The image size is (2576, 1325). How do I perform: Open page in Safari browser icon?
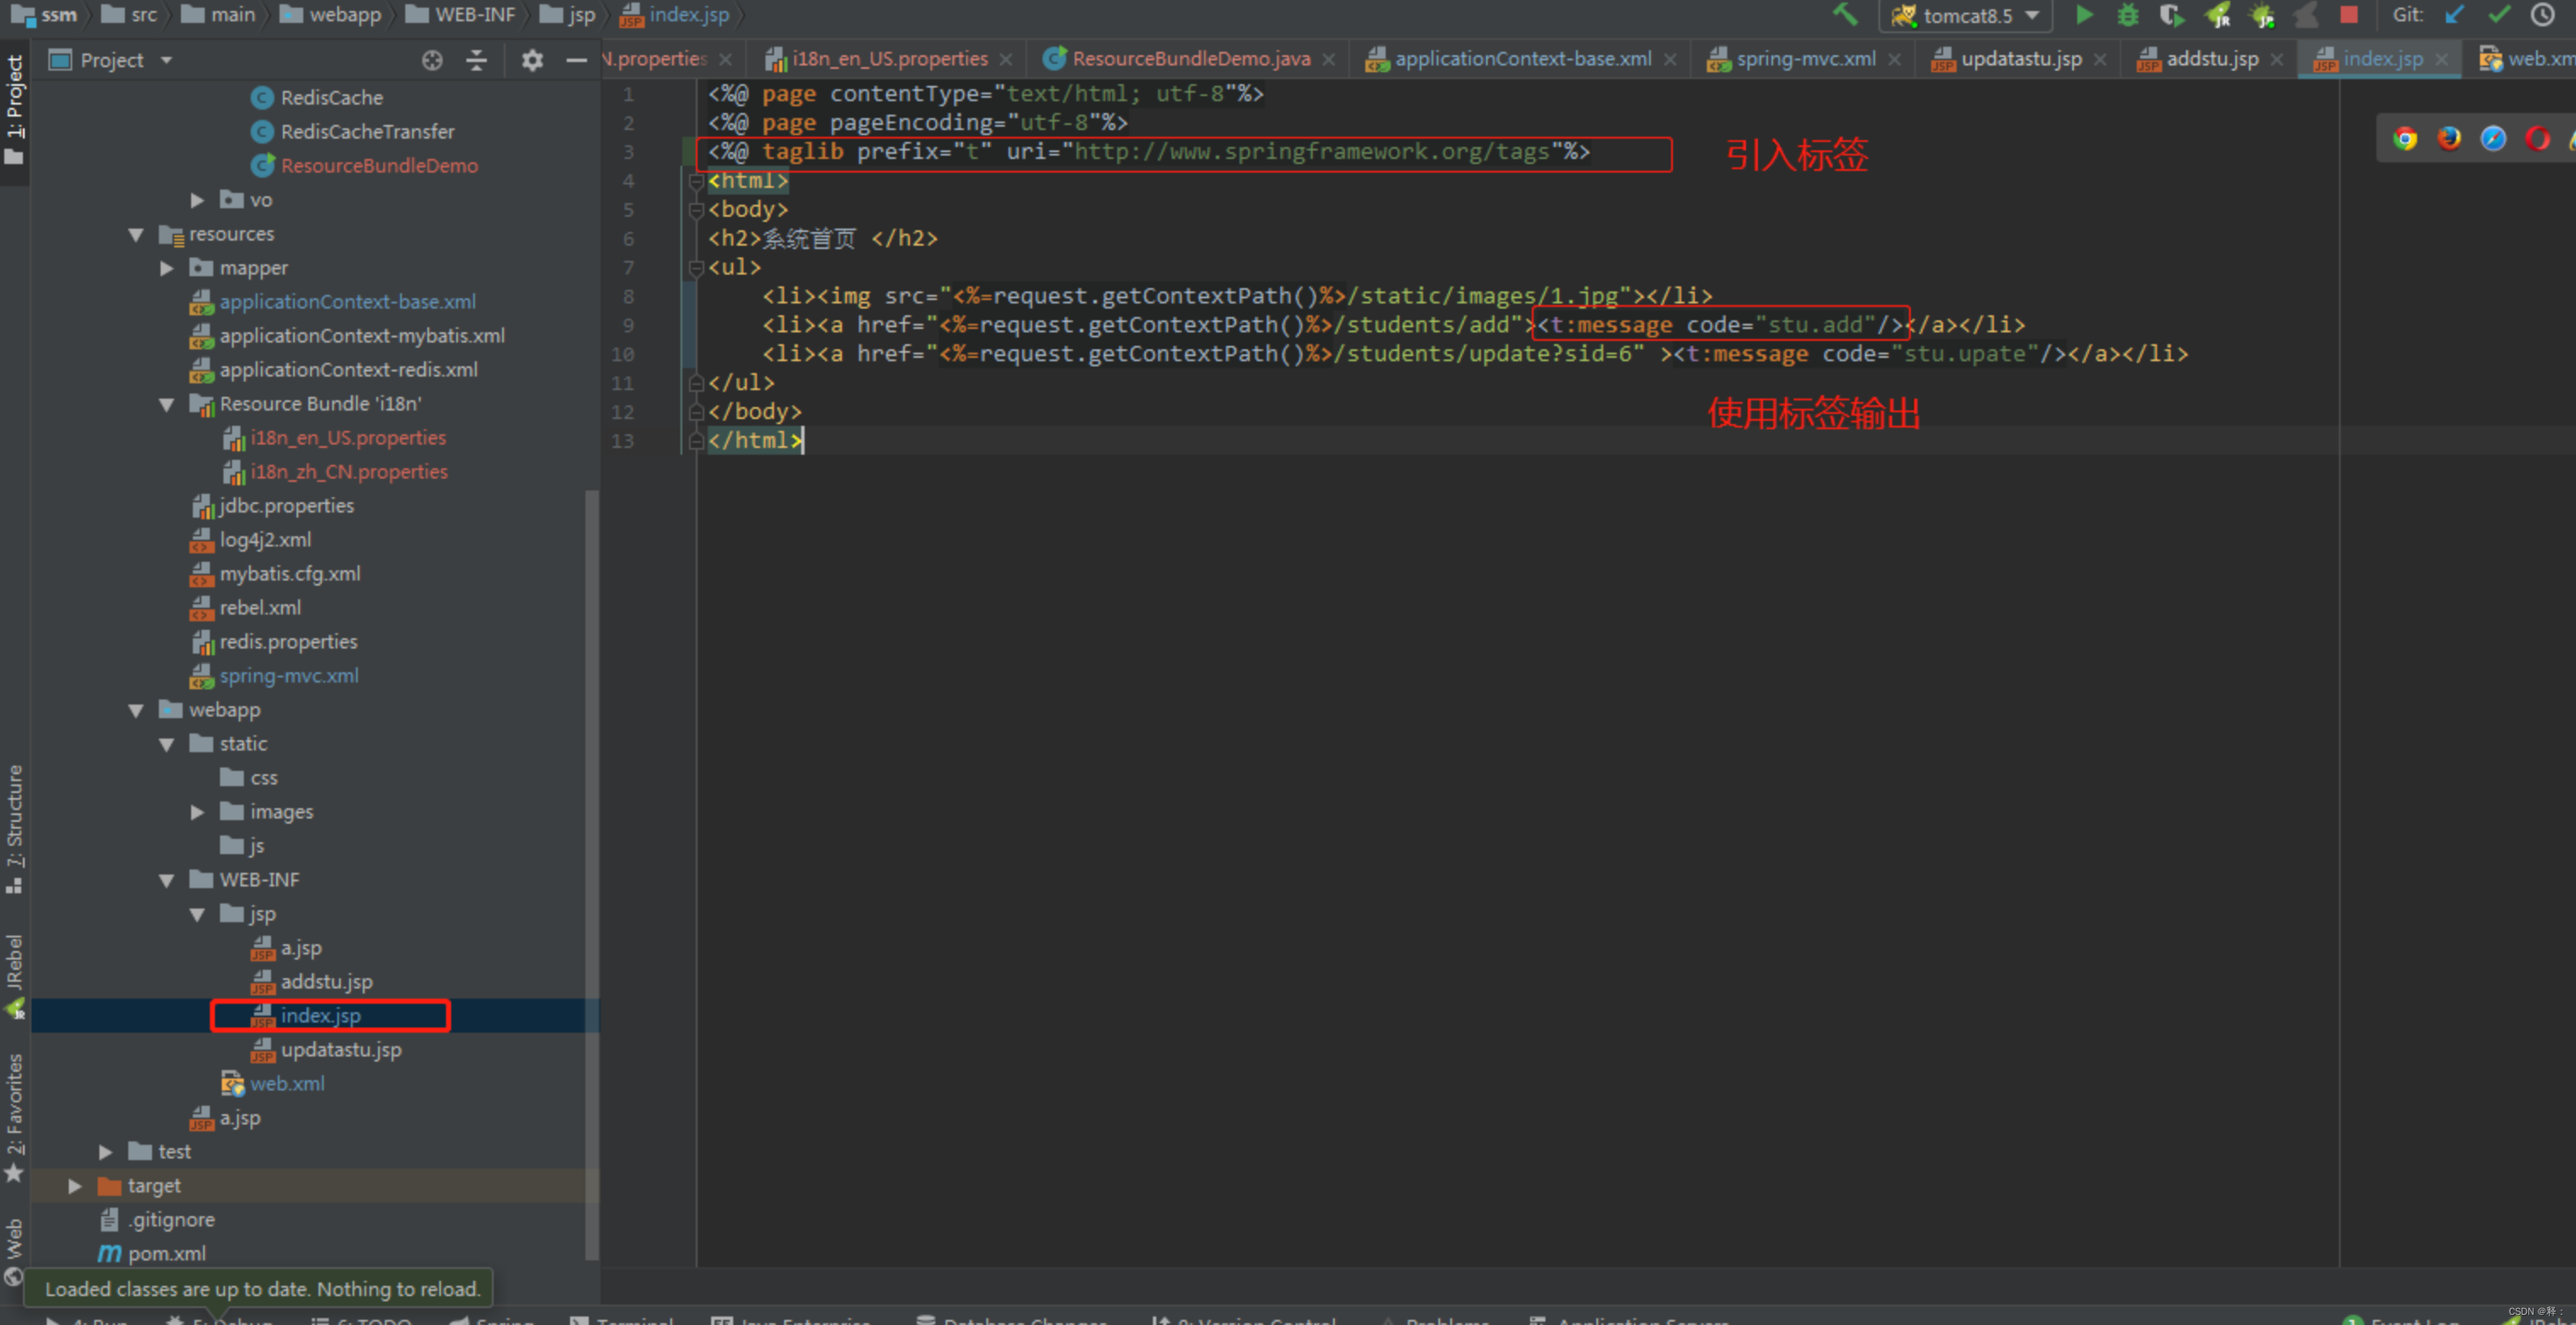(2493, 138)
